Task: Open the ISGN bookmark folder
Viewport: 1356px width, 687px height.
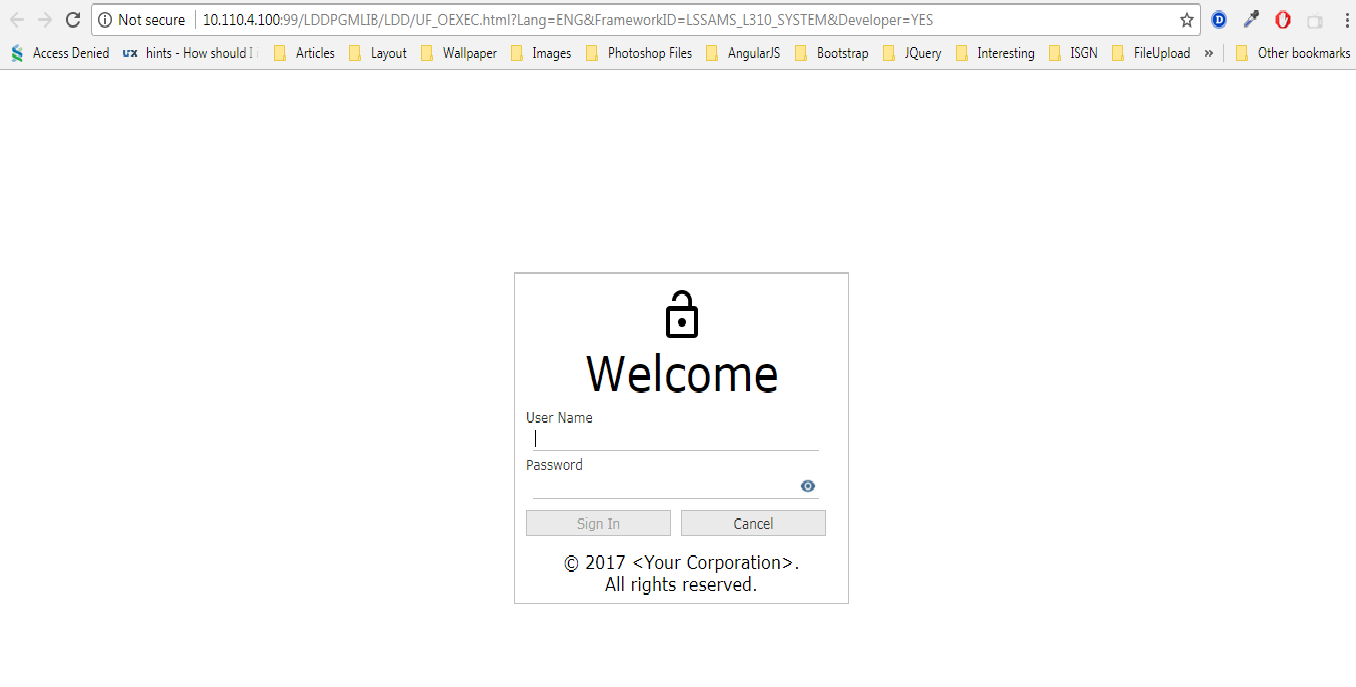Action: pos(1073,53)
